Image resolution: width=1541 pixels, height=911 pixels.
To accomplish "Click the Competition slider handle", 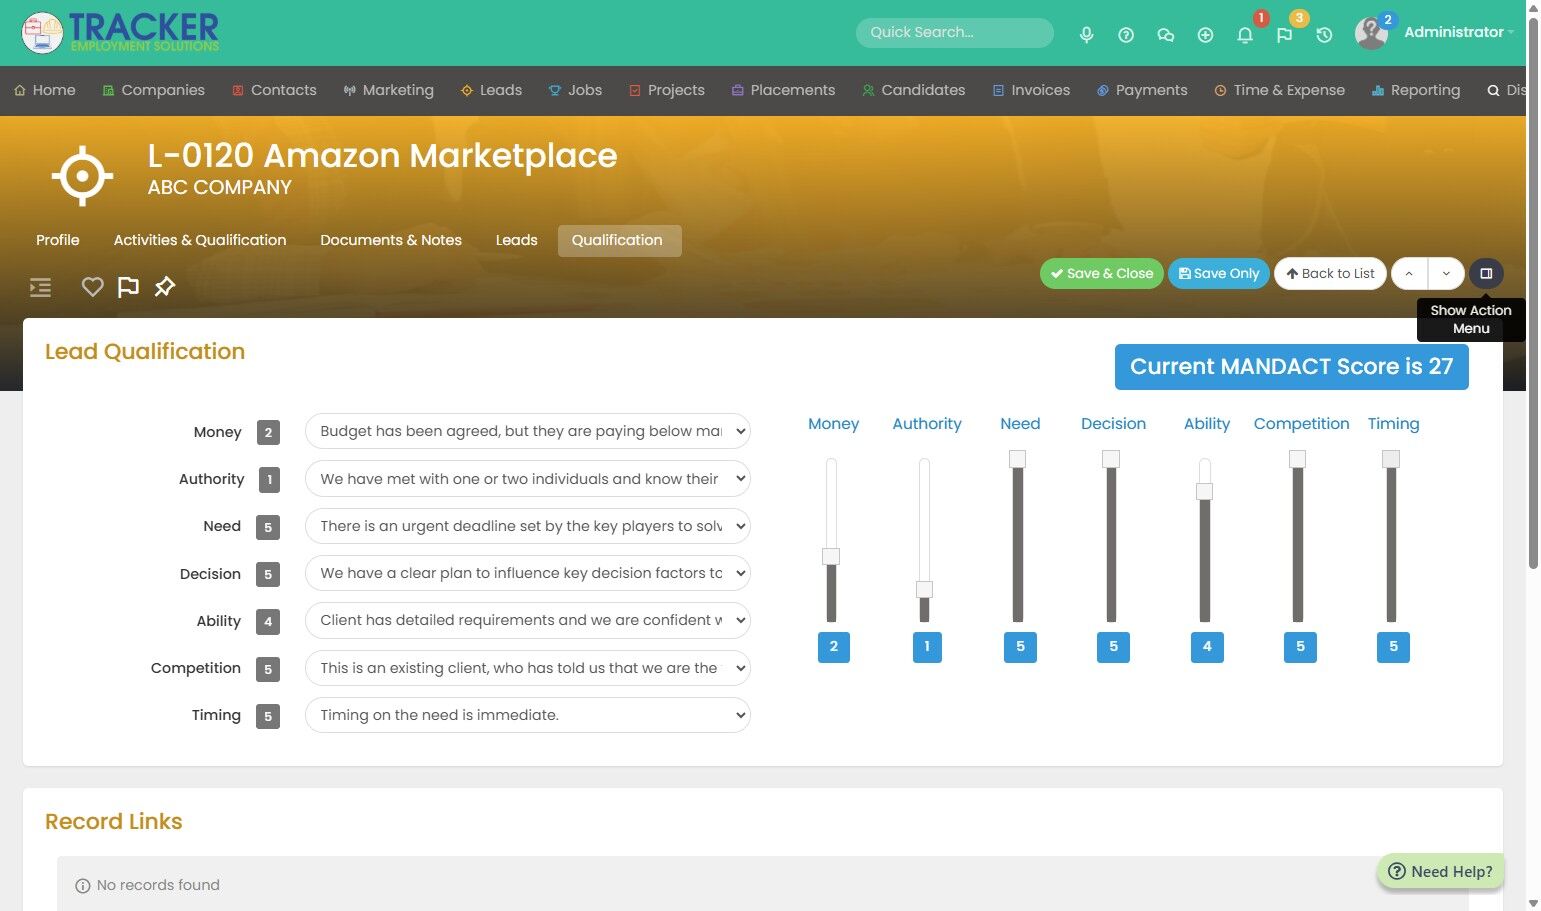I will pos(1298,458).
